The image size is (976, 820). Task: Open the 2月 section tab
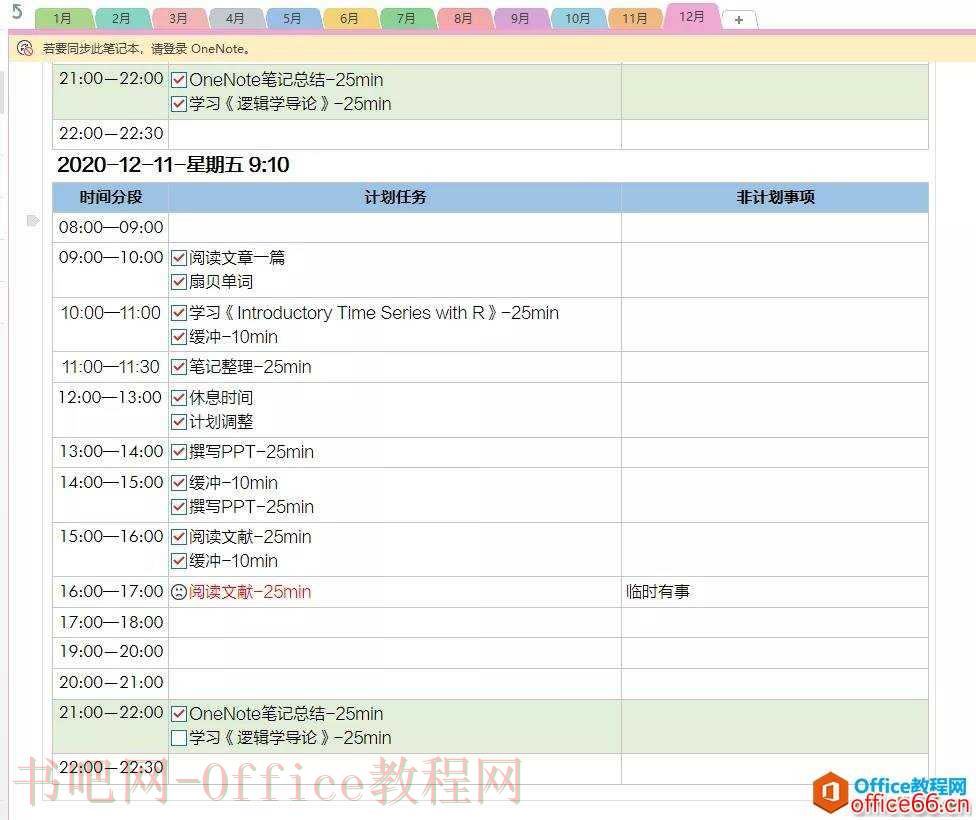[x=121, y=18]
